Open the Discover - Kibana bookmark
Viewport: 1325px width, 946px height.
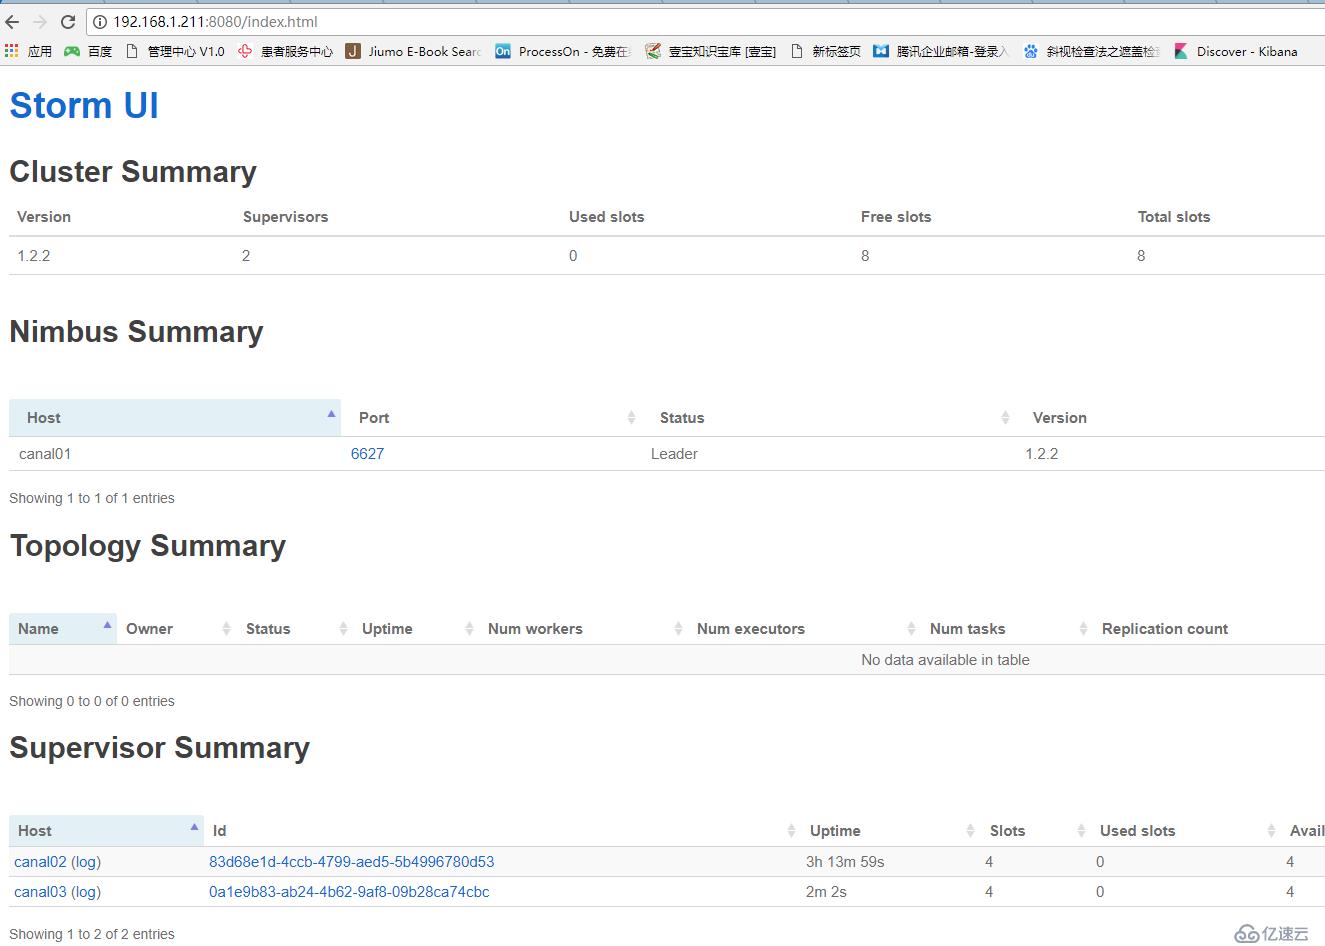point(1236,51)
